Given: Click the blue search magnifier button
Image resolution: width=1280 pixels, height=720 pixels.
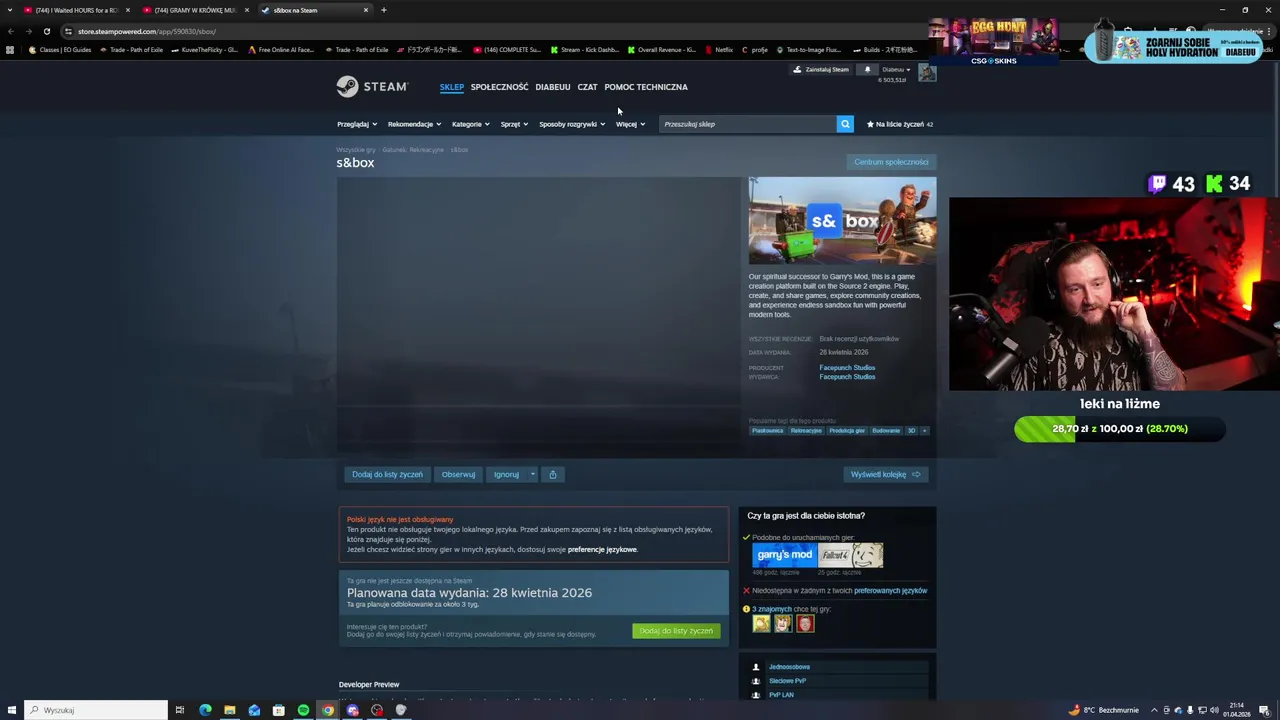Looking at the screenshot, I should [845, 124].
